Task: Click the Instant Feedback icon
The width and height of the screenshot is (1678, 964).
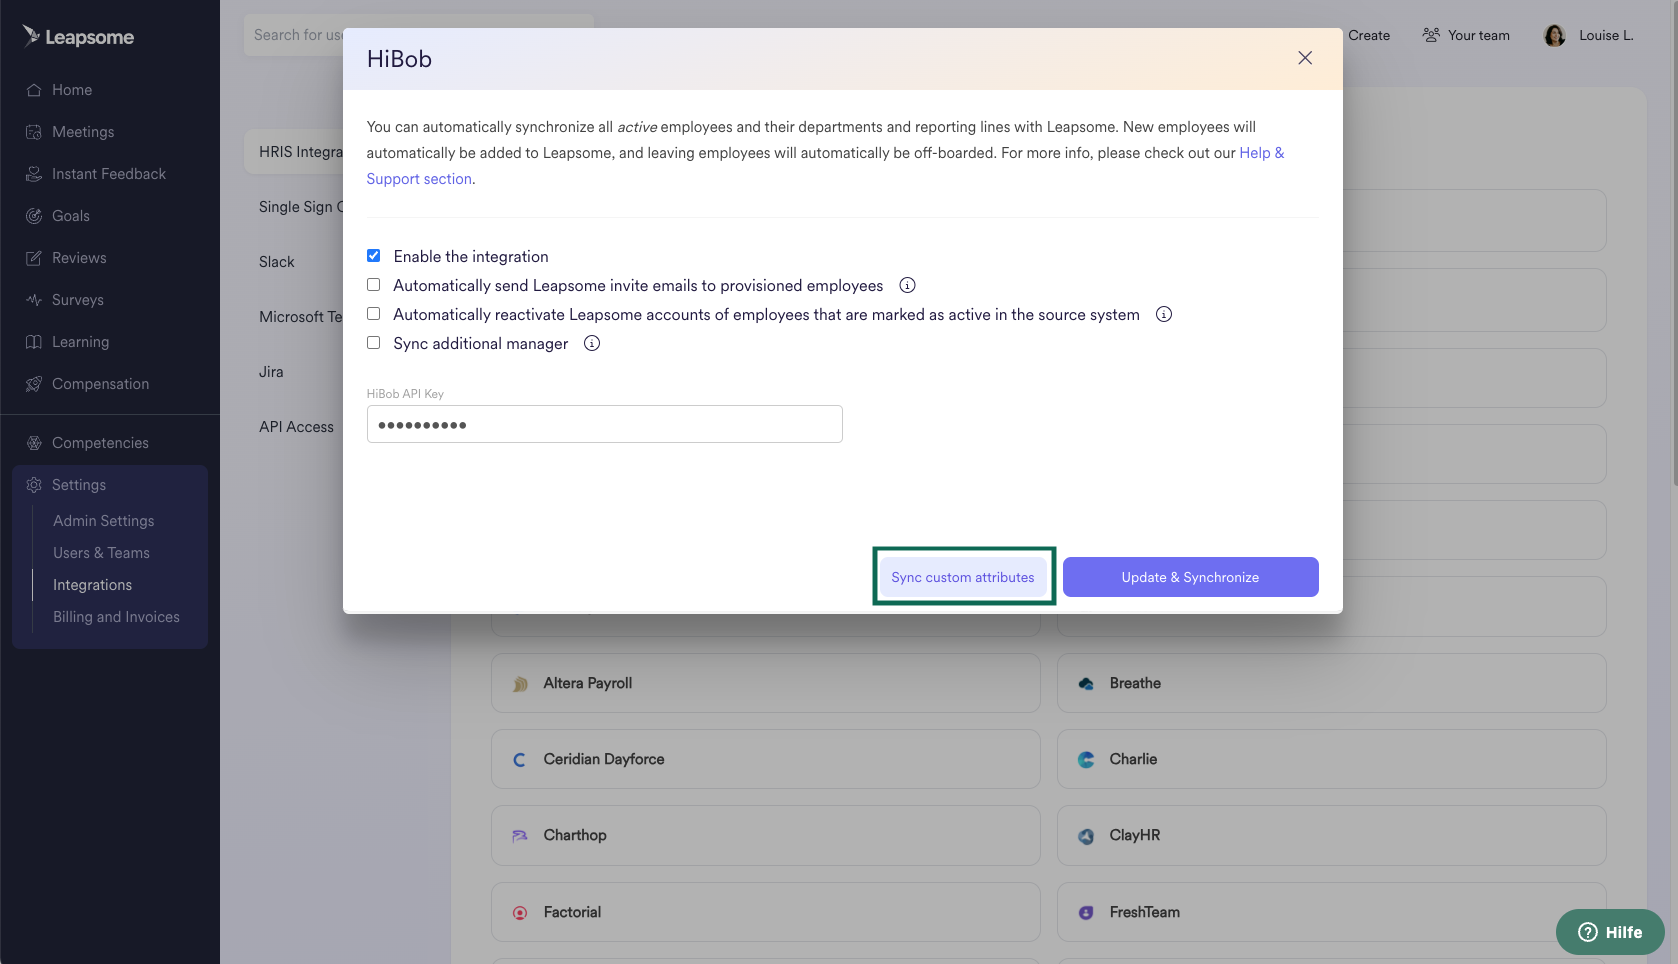Action: point(34,174)
